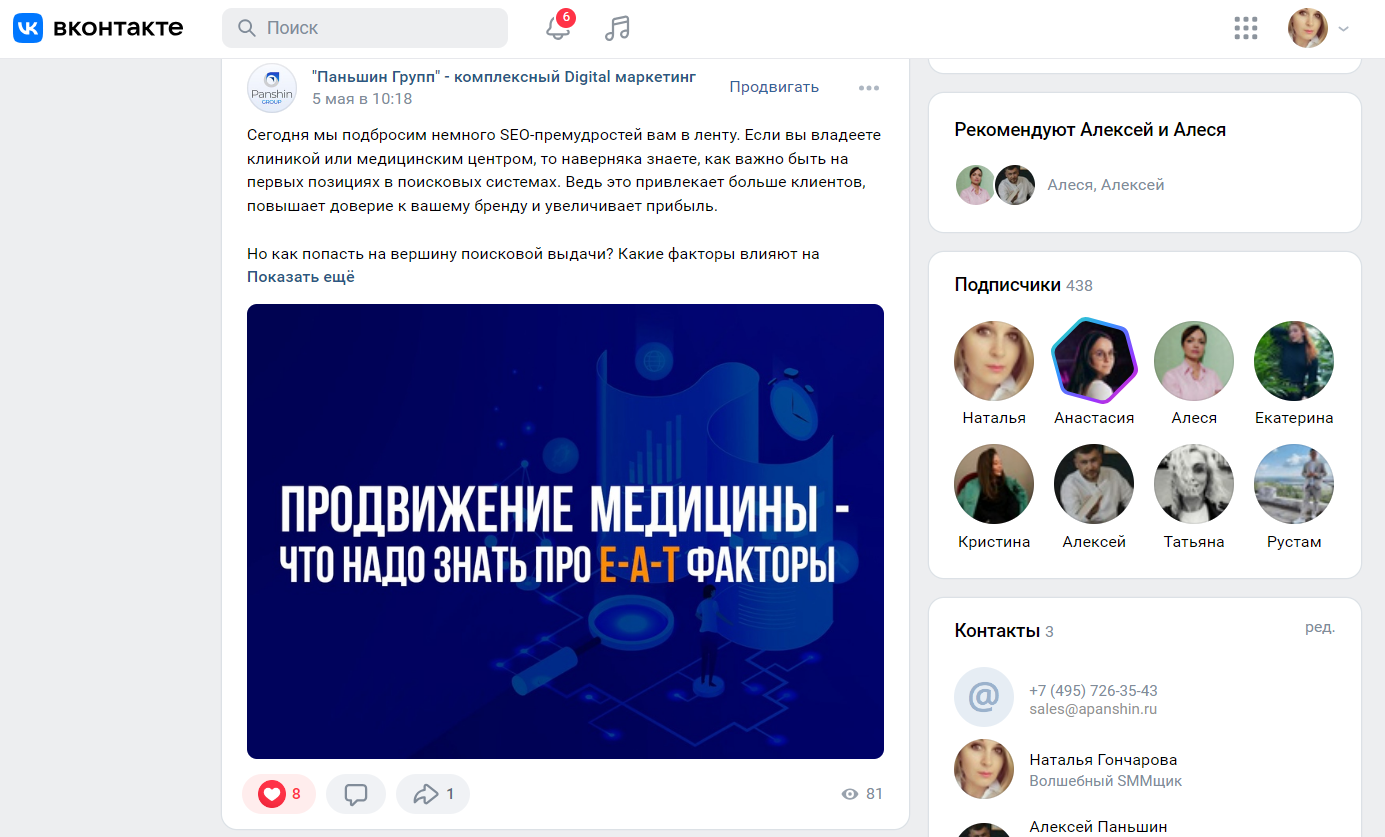Viewport: 1385px width, 837px height.
Task: Click the recommenders' names "Алеся, Алексей"
Action: click(x=1106, y=185)
